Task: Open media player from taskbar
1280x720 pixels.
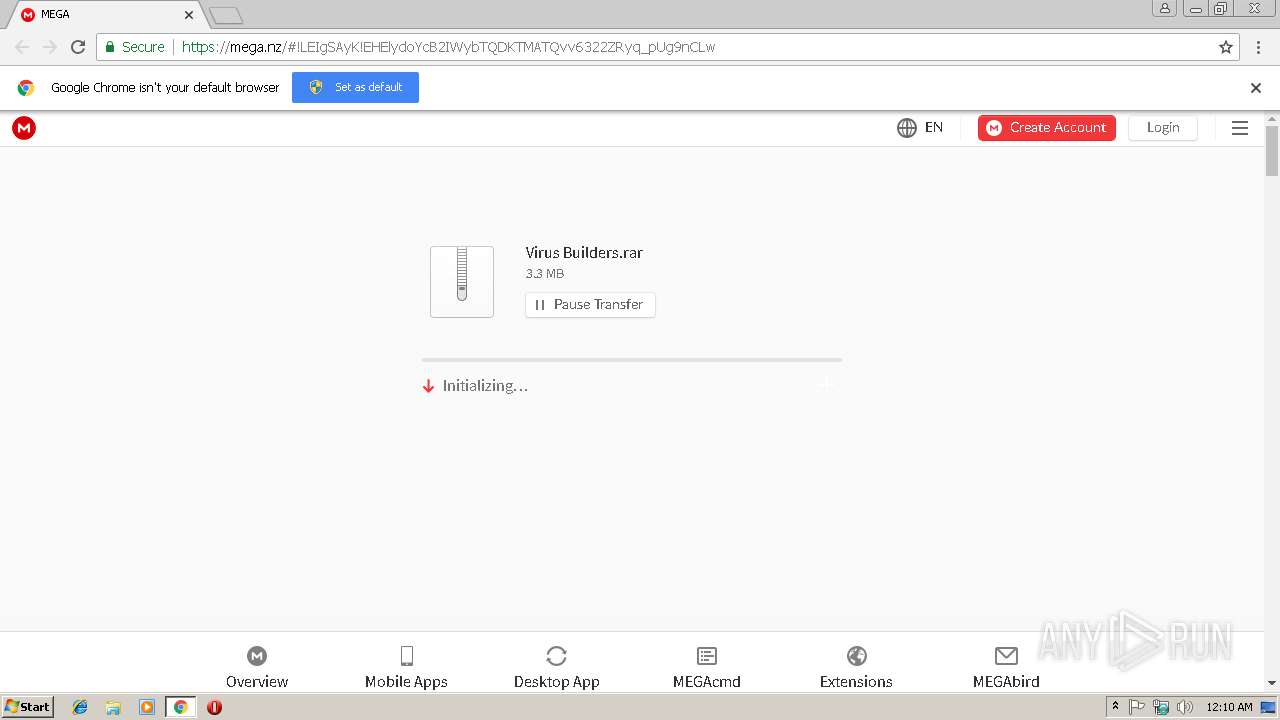Action: (x=147, y=707)
